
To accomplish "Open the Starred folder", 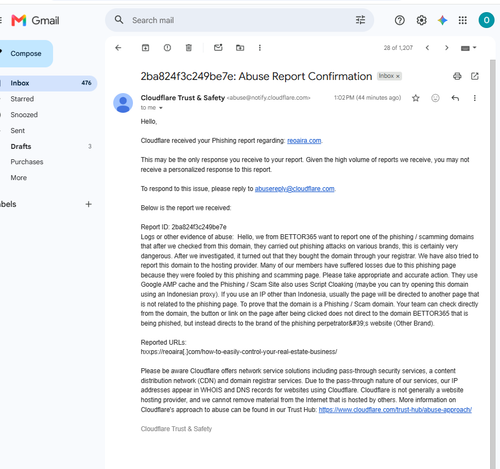I will (22, 99).
